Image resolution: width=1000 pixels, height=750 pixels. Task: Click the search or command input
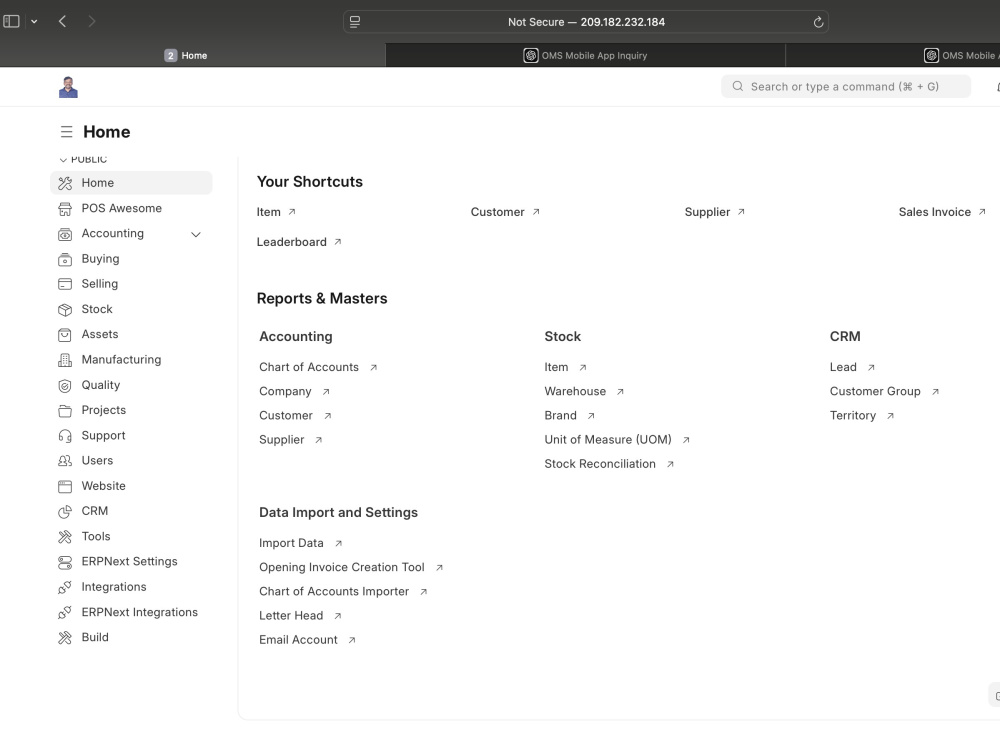tap(846, 87)
